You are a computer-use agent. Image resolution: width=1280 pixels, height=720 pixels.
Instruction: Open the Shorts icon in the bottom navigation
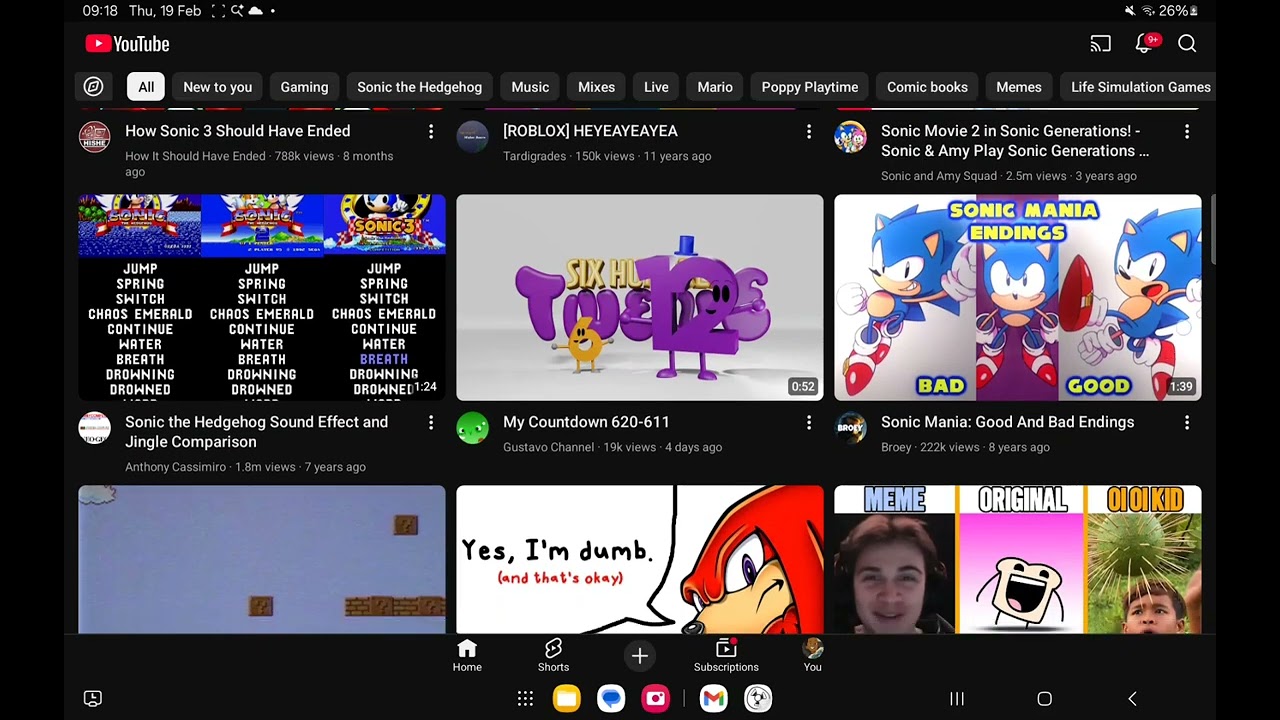(553, 656)
